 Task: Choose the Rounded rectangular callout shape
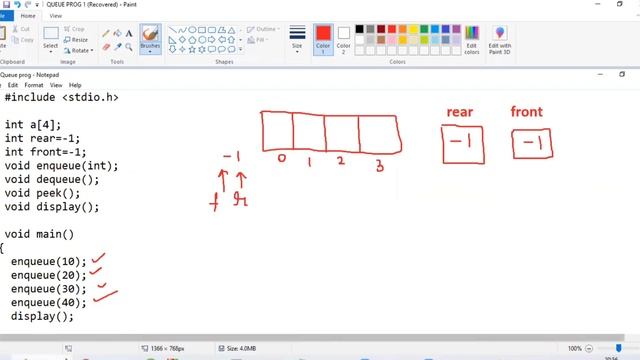212,49
